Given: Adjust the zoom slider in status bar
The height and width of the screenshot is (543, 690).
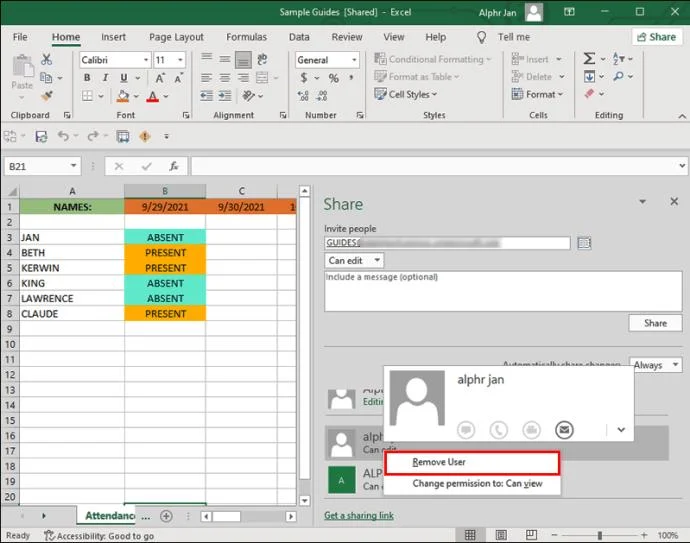Looking at the screenshot, I should (599, 535).
